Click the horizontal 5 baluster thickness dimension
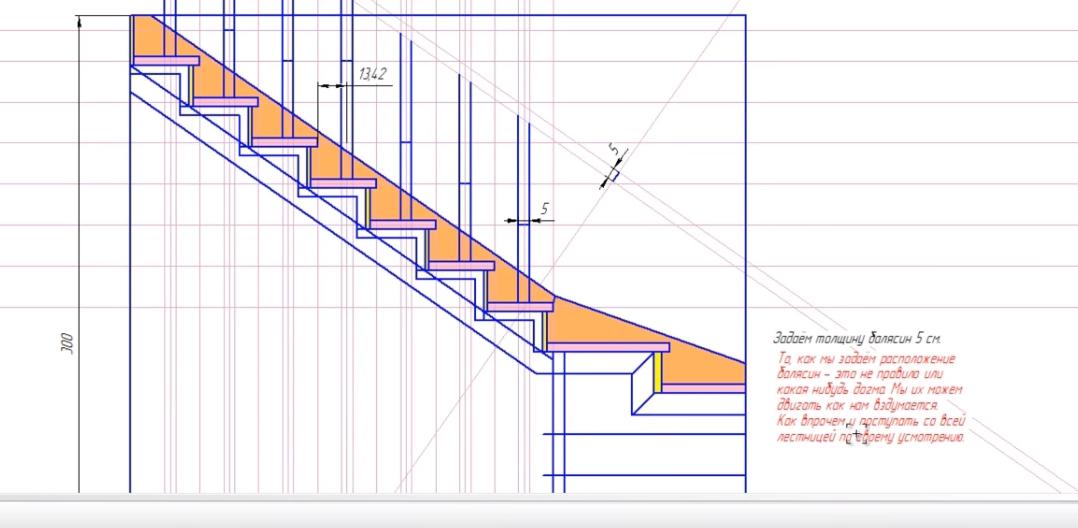Image resolution: width=1078 pixels, height=528 pixels. pos(544,209)
